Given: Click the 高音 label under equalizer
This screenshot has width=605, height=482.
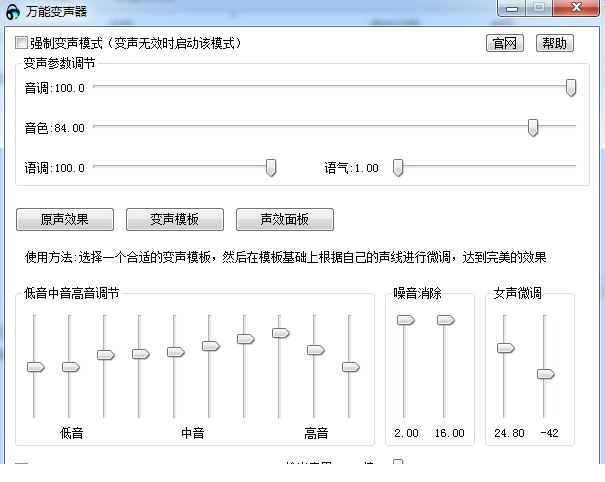Looking at the screenshot, I should tap(316, 433).
